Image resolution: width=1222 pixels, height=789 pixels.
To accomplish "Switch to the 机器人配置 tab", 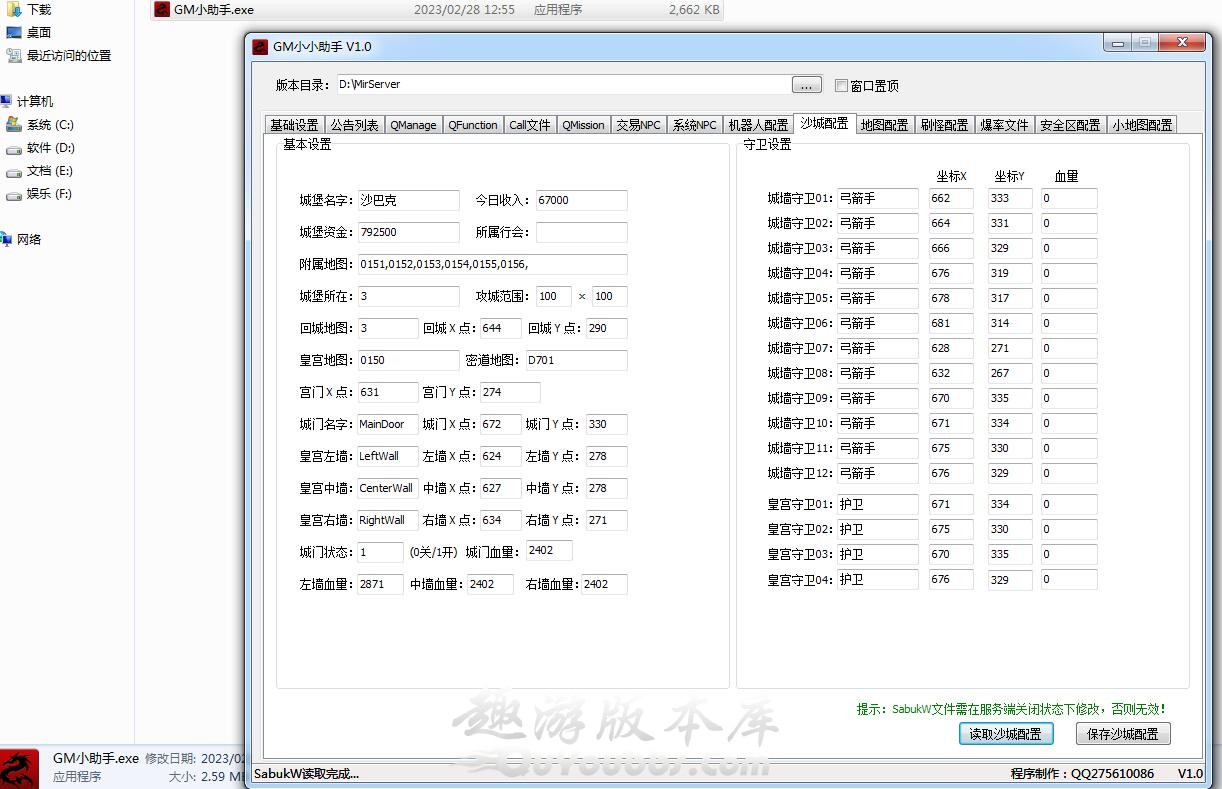I will click(x=758, y=125).
